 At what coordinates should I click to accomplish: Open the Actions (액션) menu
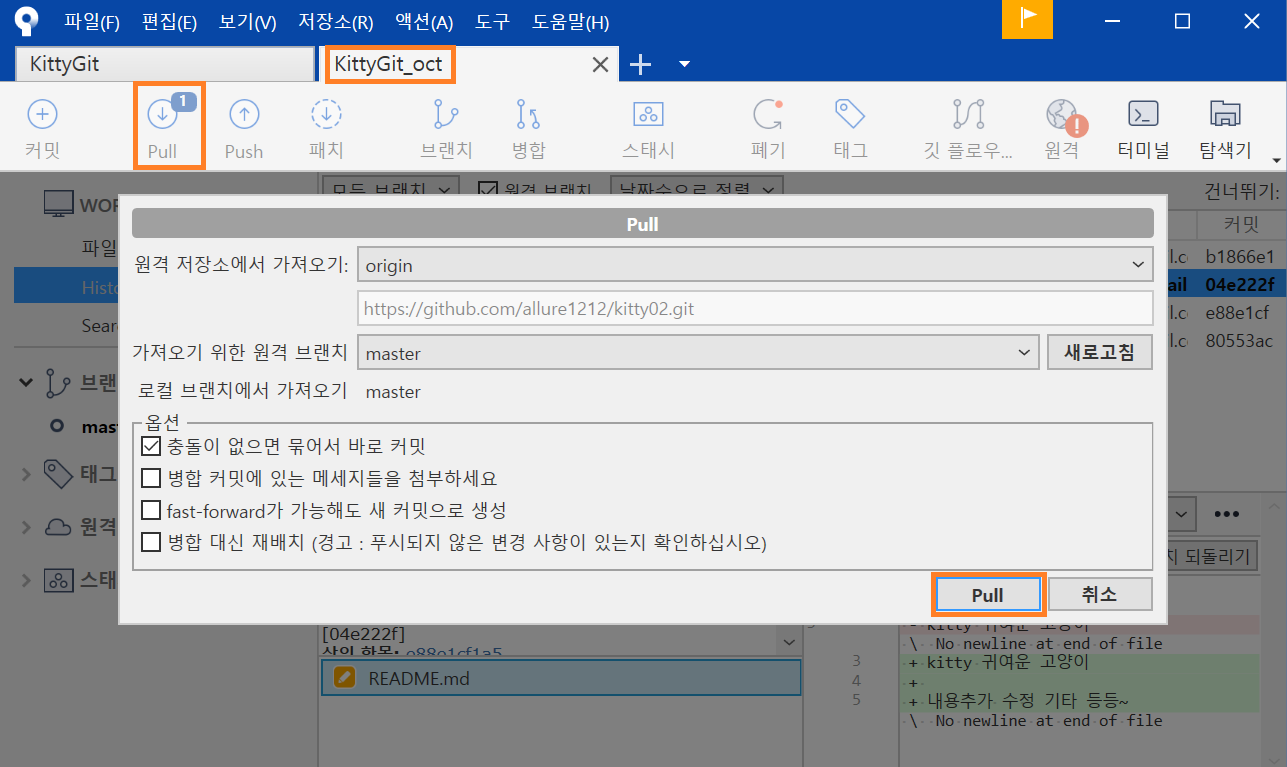[x=424, y=21]
